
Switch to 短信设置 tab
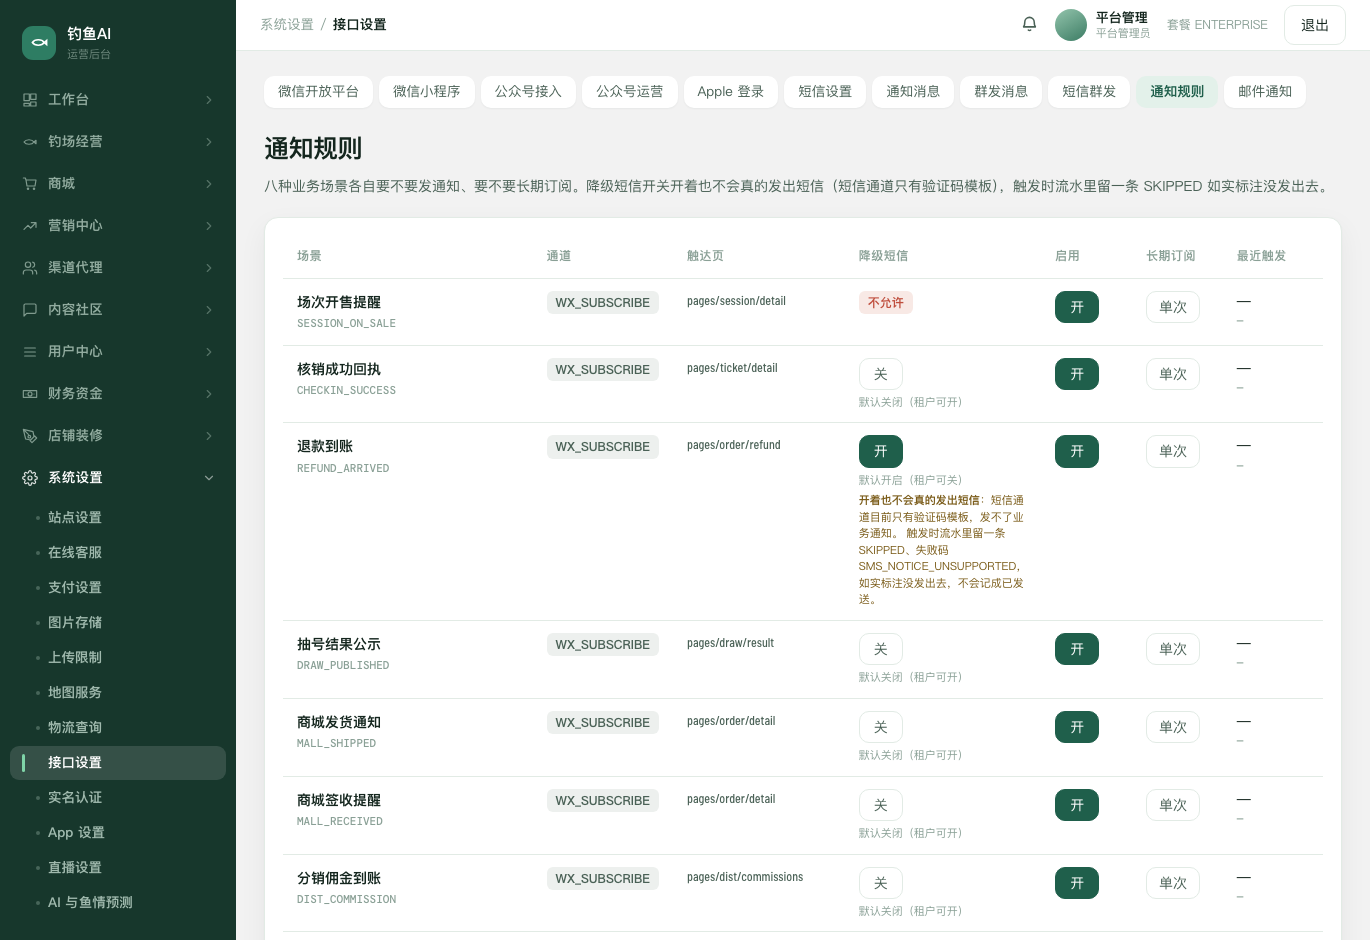pos(825,92)
